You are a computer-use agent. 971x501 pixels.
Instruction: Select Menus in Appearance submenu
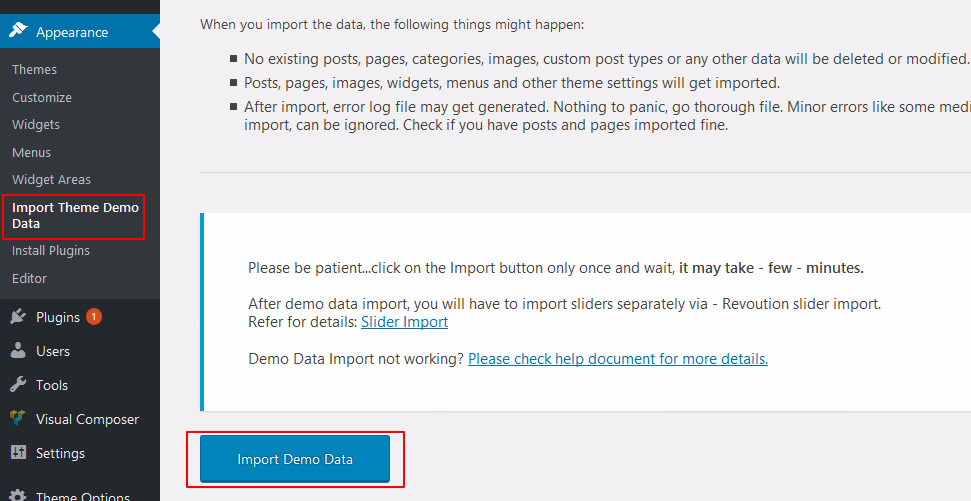pyautogui.click(x=31, y=152)
